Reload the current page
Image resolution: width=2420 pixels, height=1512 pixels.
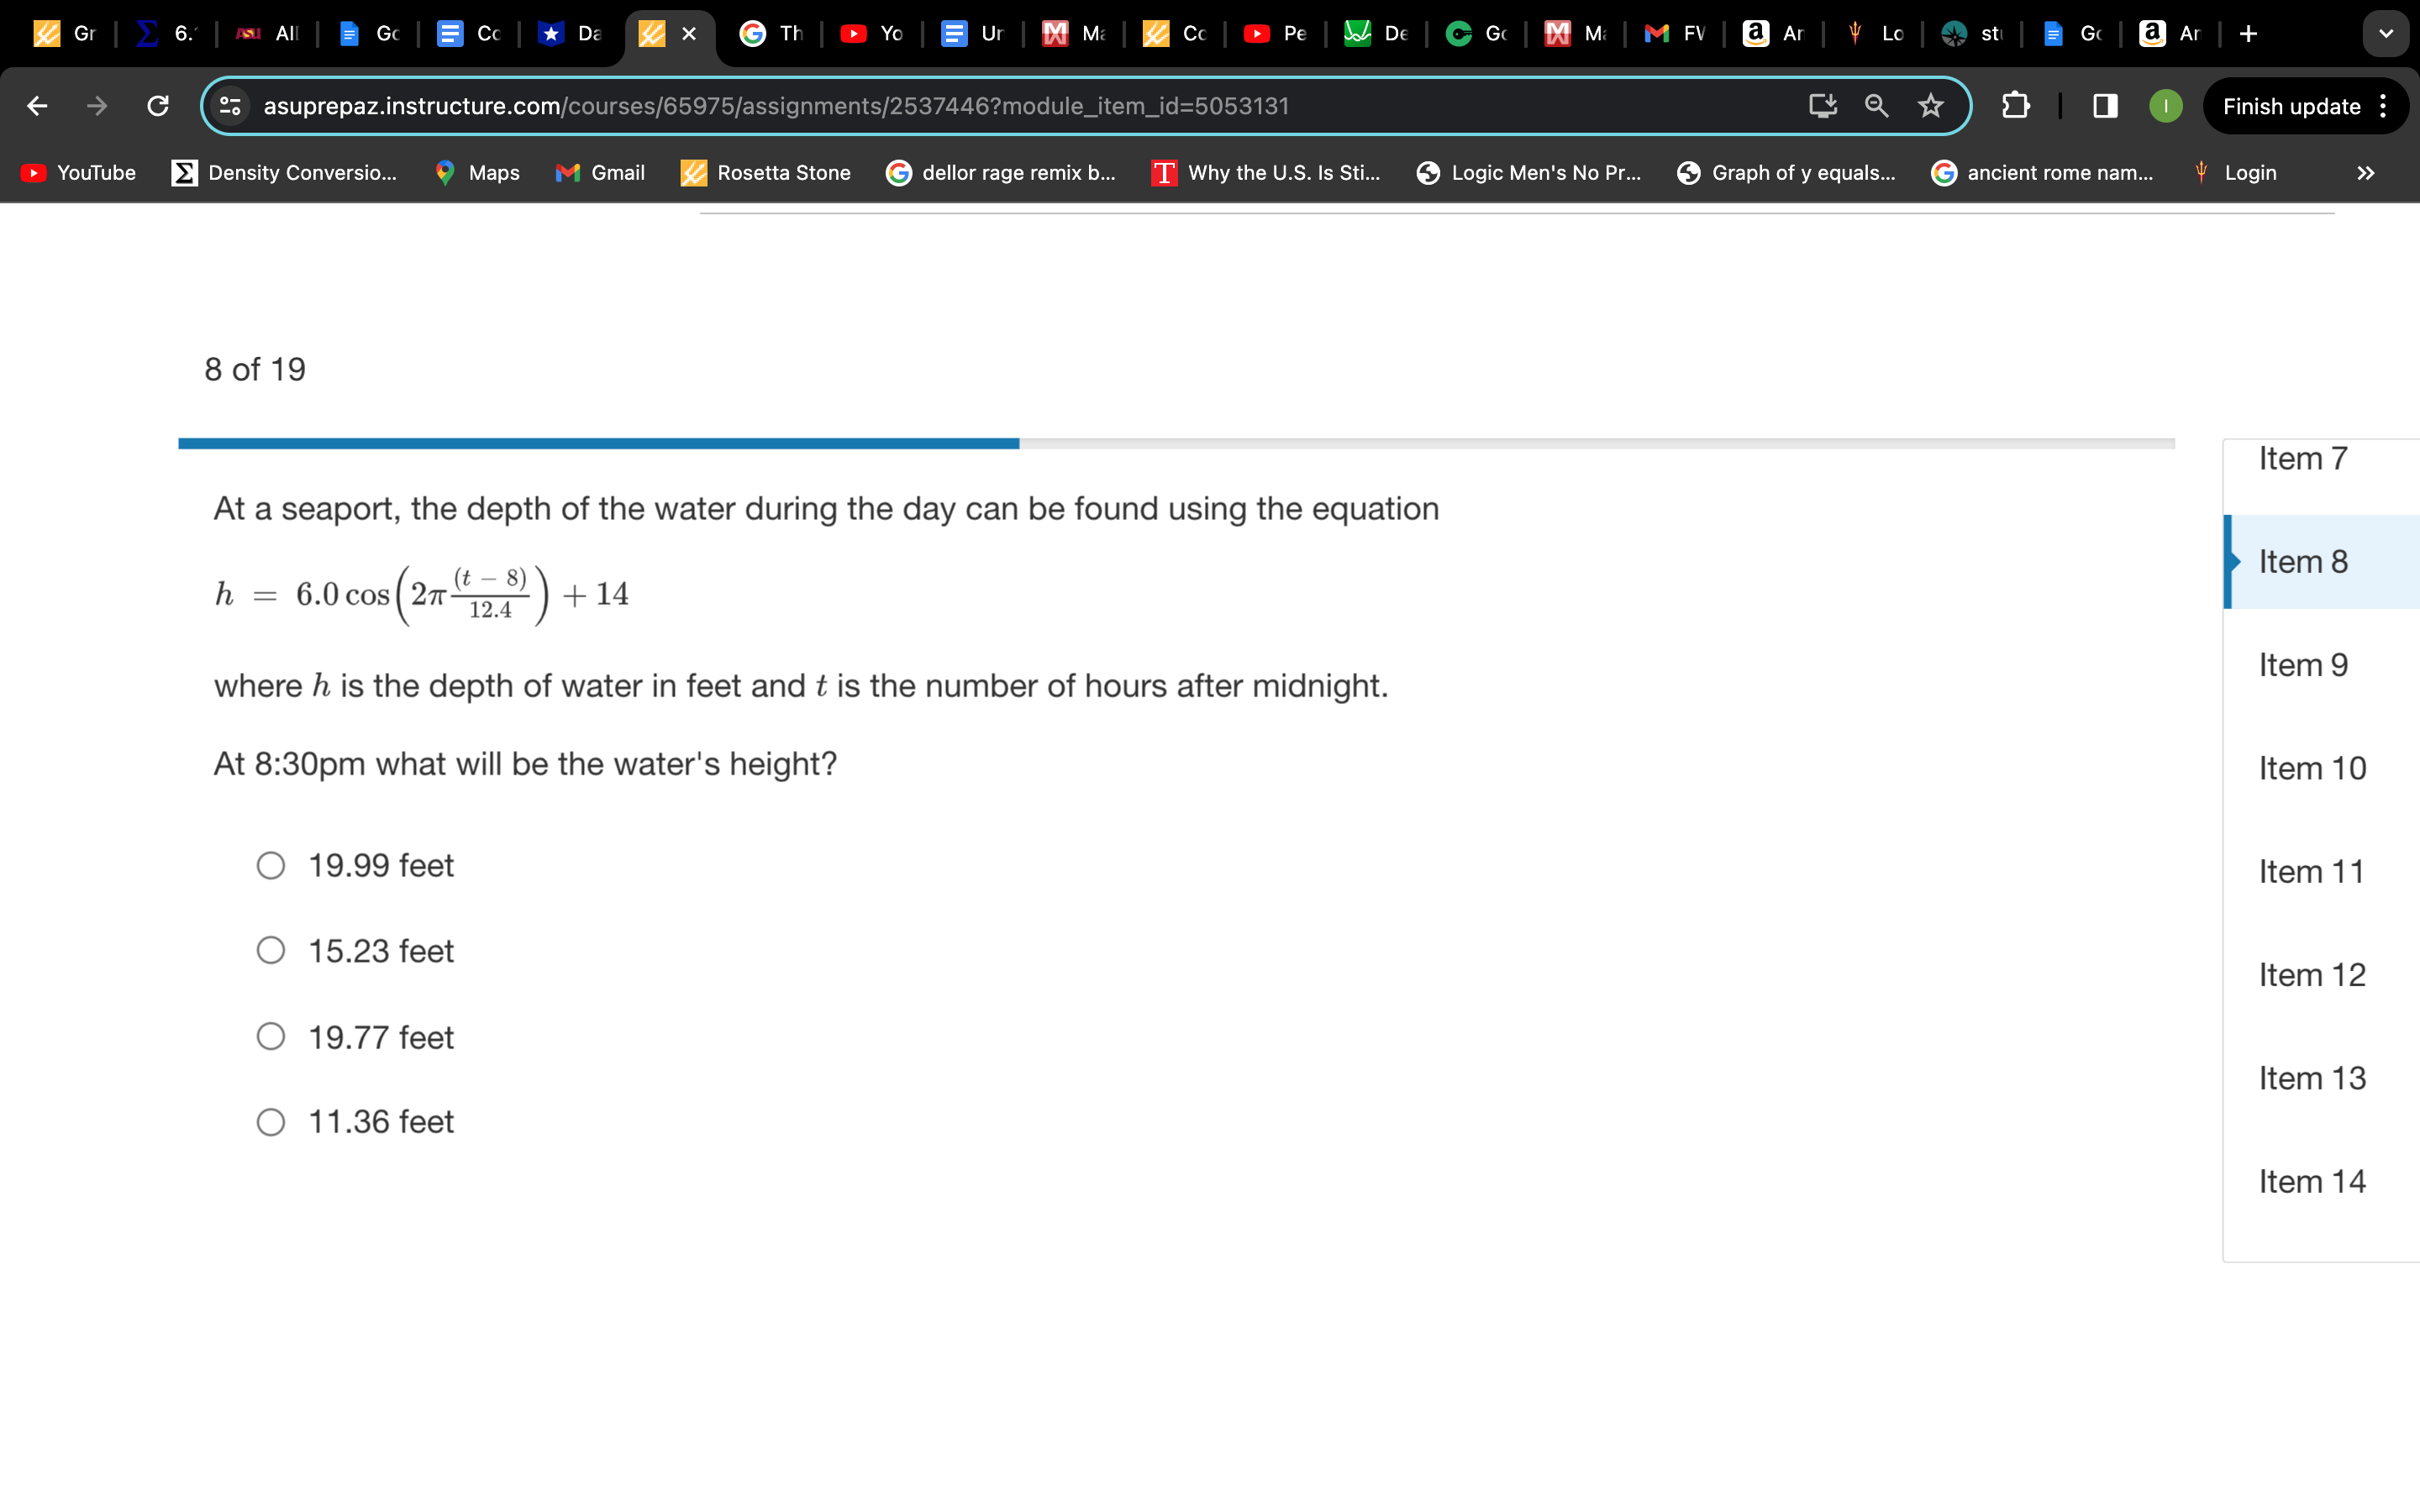point(158,106)
